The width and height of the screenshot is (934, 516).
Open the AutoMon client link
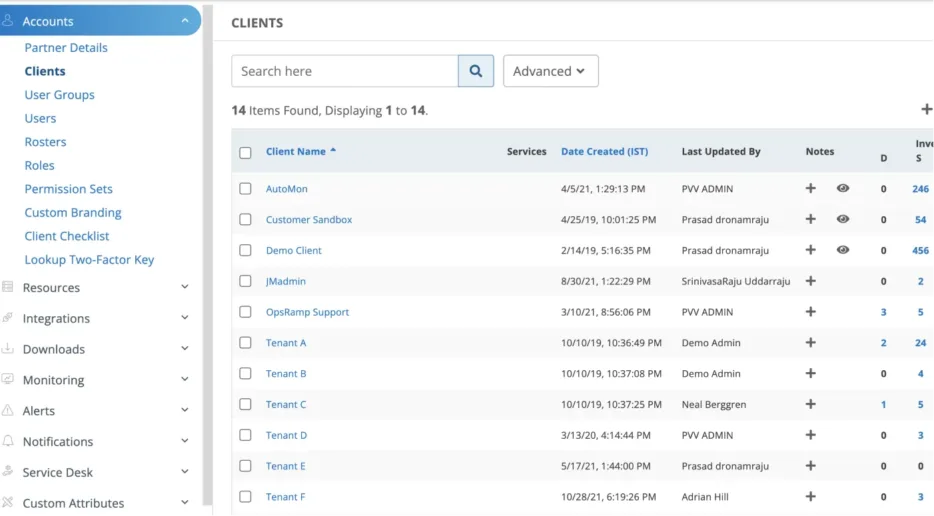pyautogui.click(x=287, y=189)
